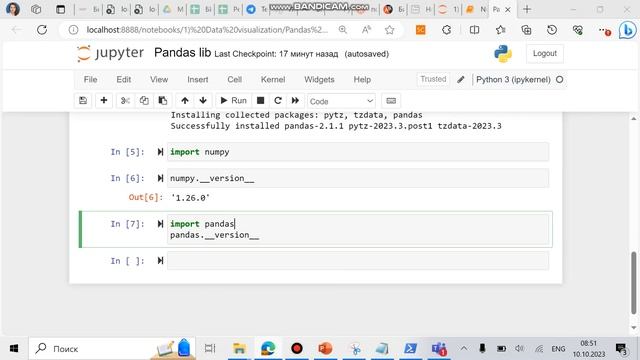
Task: Restart kernel and run all cells
Action: (x=295, y=100)
